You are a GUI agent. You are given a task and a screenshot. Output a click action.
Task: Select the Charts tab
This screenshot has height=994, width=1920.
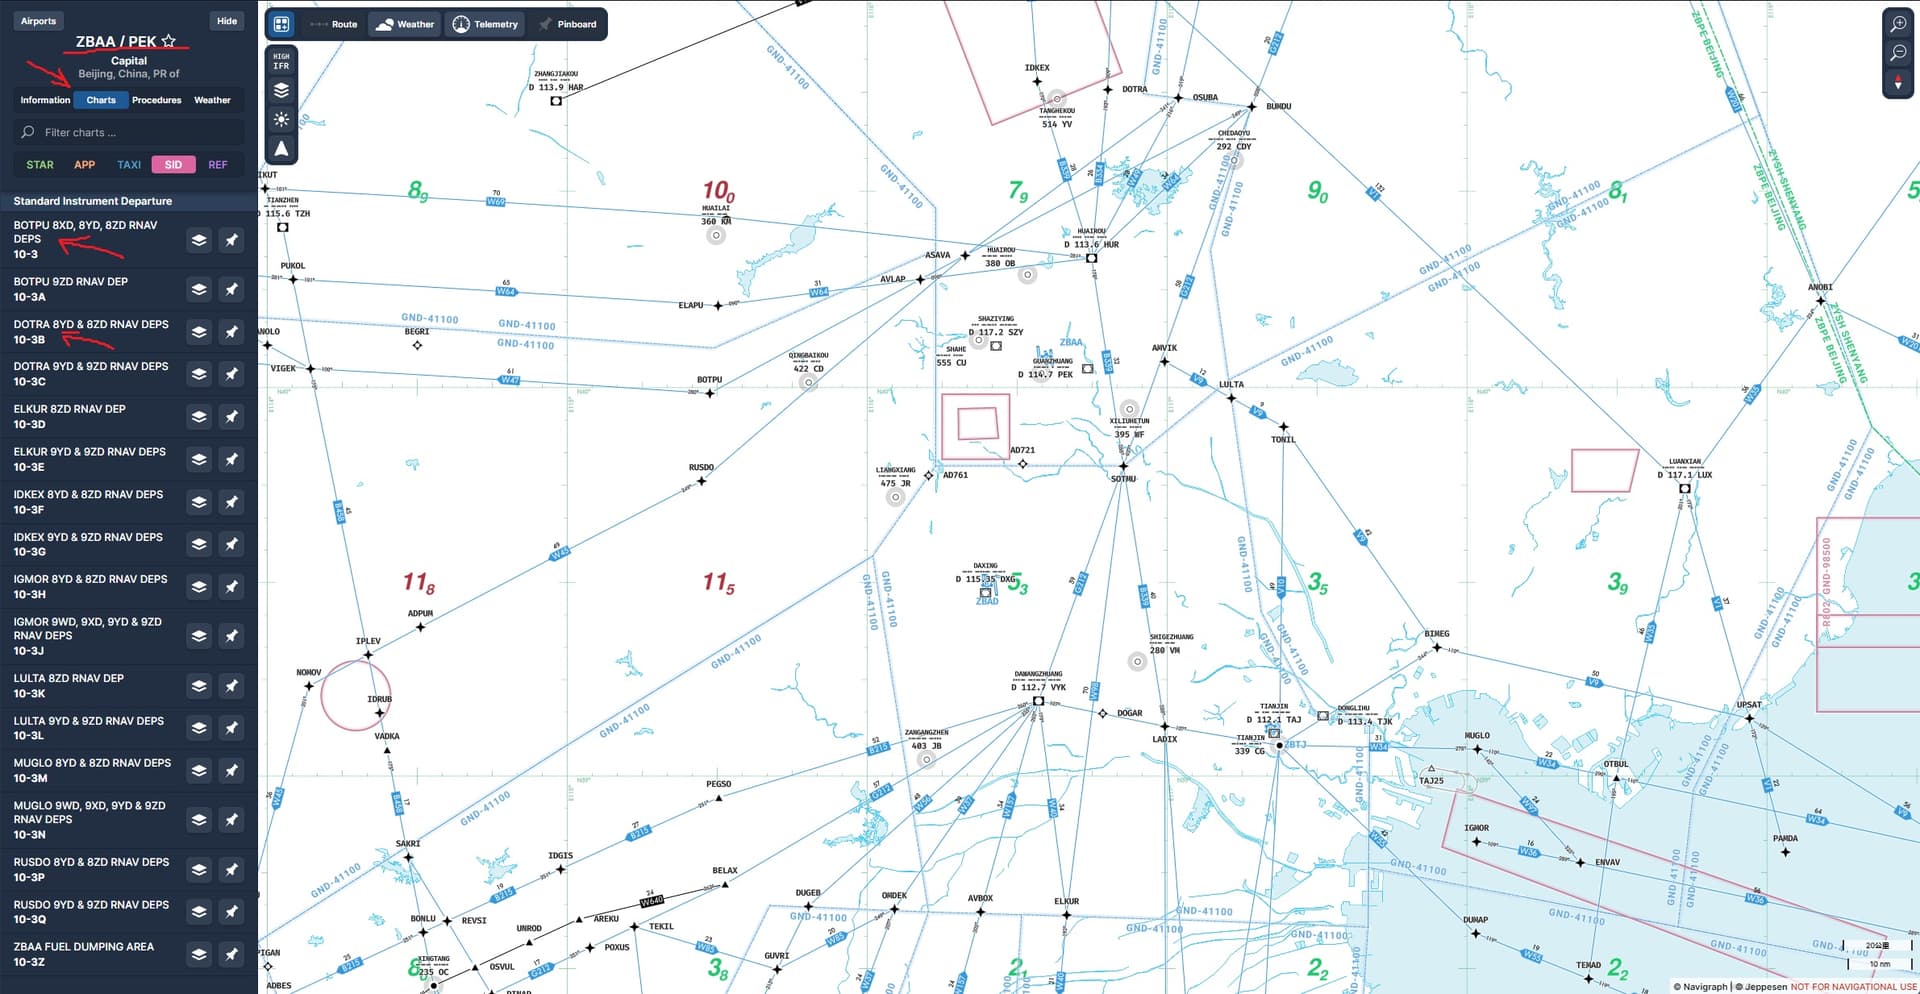[x=101, y=100]
